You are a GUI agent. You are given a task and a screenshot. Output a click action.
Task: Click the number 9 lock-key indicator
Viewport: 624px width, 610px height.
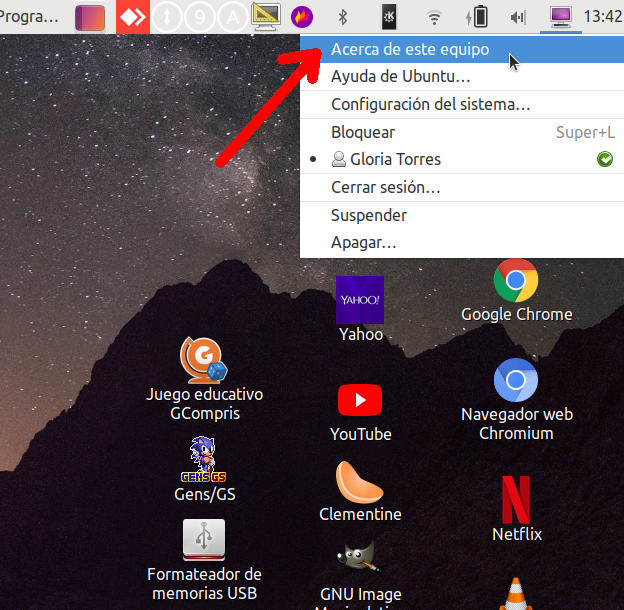pos(200,17)
